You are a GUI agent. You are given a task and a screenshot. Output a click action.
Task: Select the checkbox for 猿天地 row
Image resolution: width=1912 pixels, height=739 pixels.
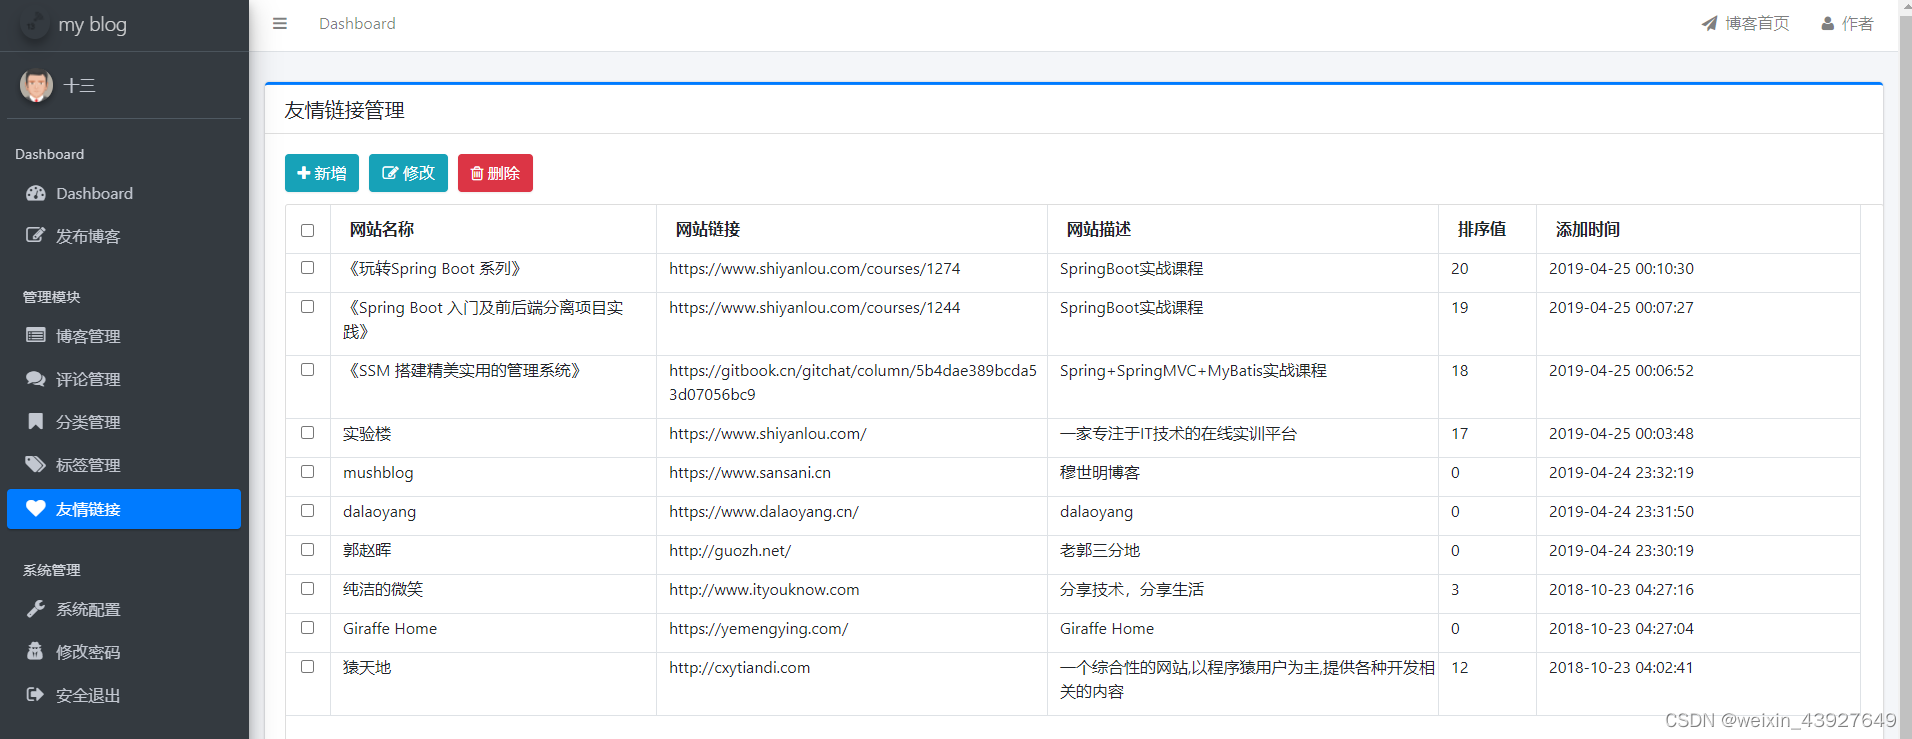(308, 667)
